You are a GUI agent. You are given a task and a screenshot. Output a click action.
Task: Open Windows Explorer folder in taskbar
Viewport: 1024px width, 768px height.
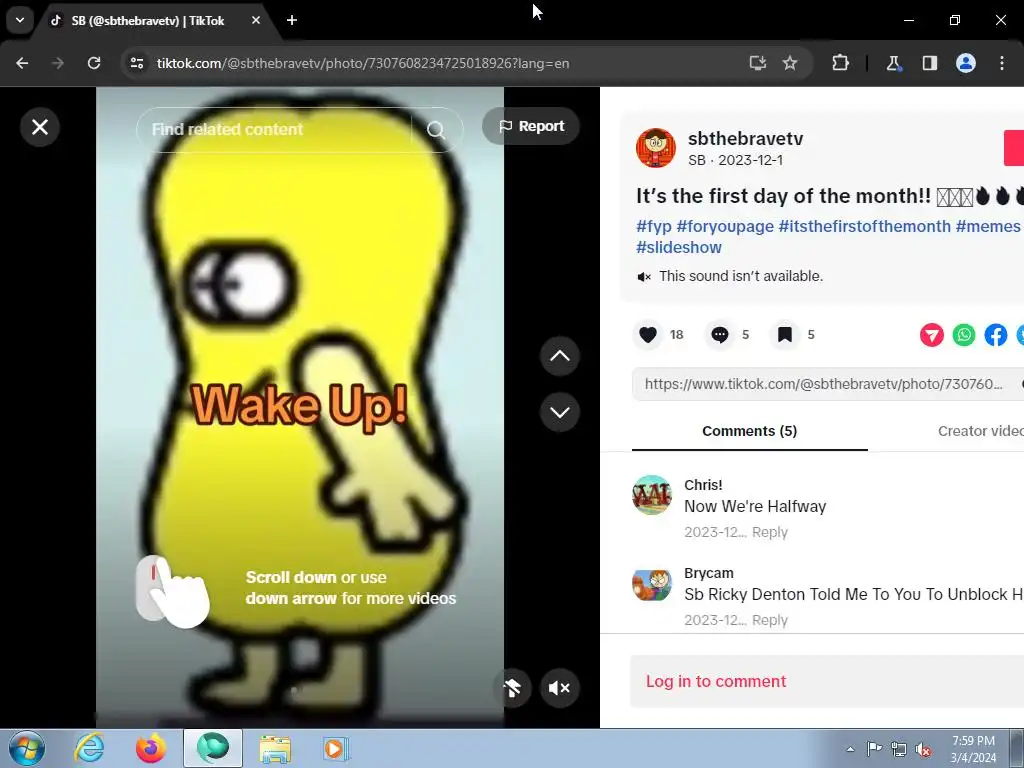coord(275,748)
